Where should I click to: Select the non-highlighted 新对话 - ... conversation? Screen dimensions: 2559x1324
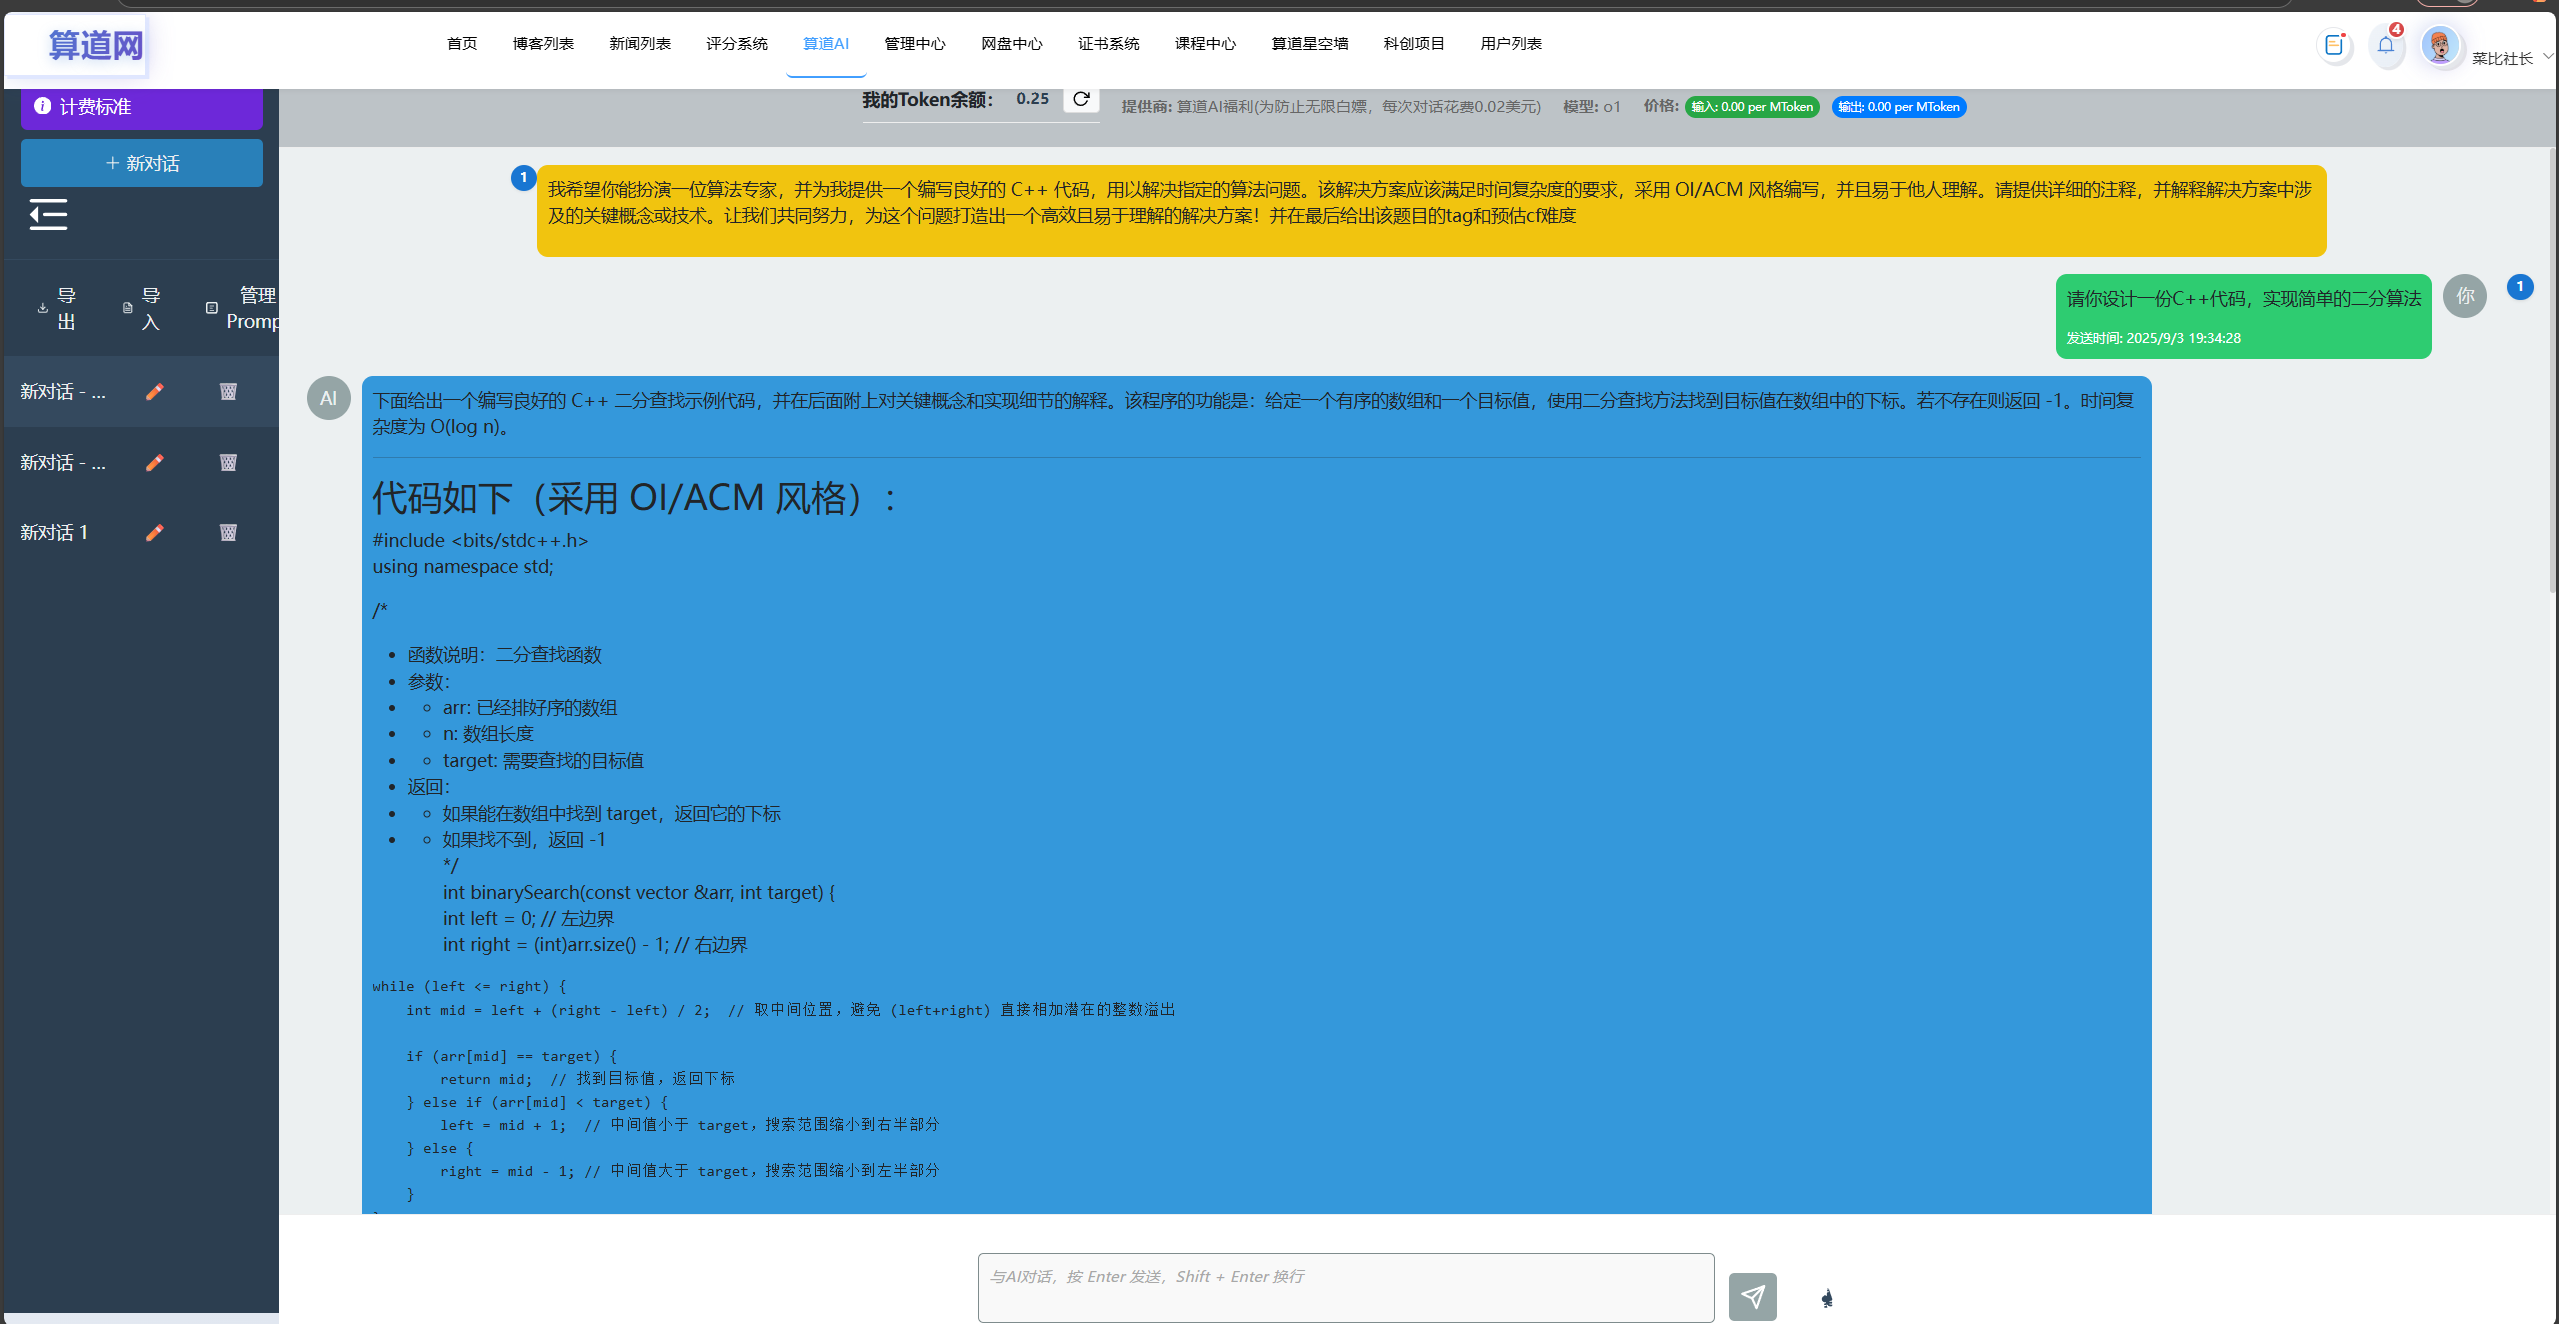(x=62, y=463)
